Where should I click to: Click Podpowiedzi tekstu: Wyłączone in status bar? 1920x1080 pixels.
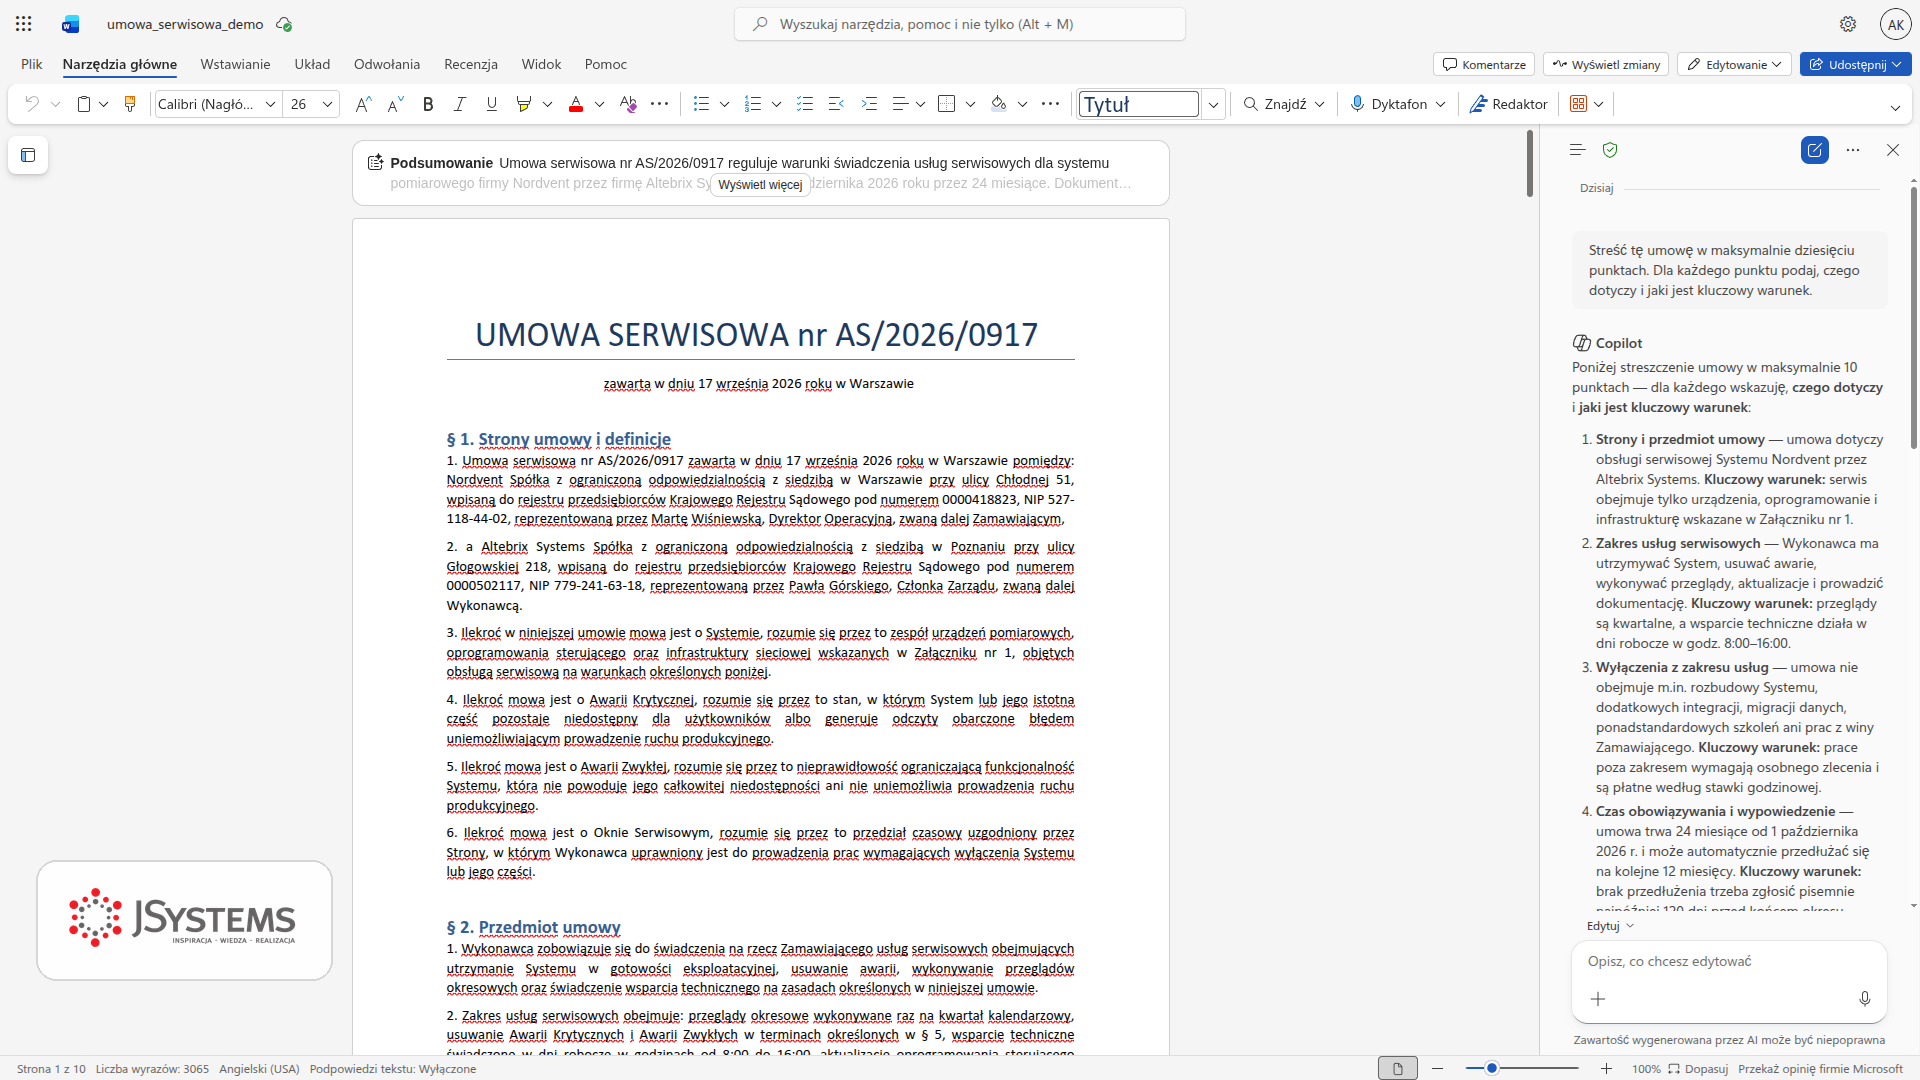393,1069
